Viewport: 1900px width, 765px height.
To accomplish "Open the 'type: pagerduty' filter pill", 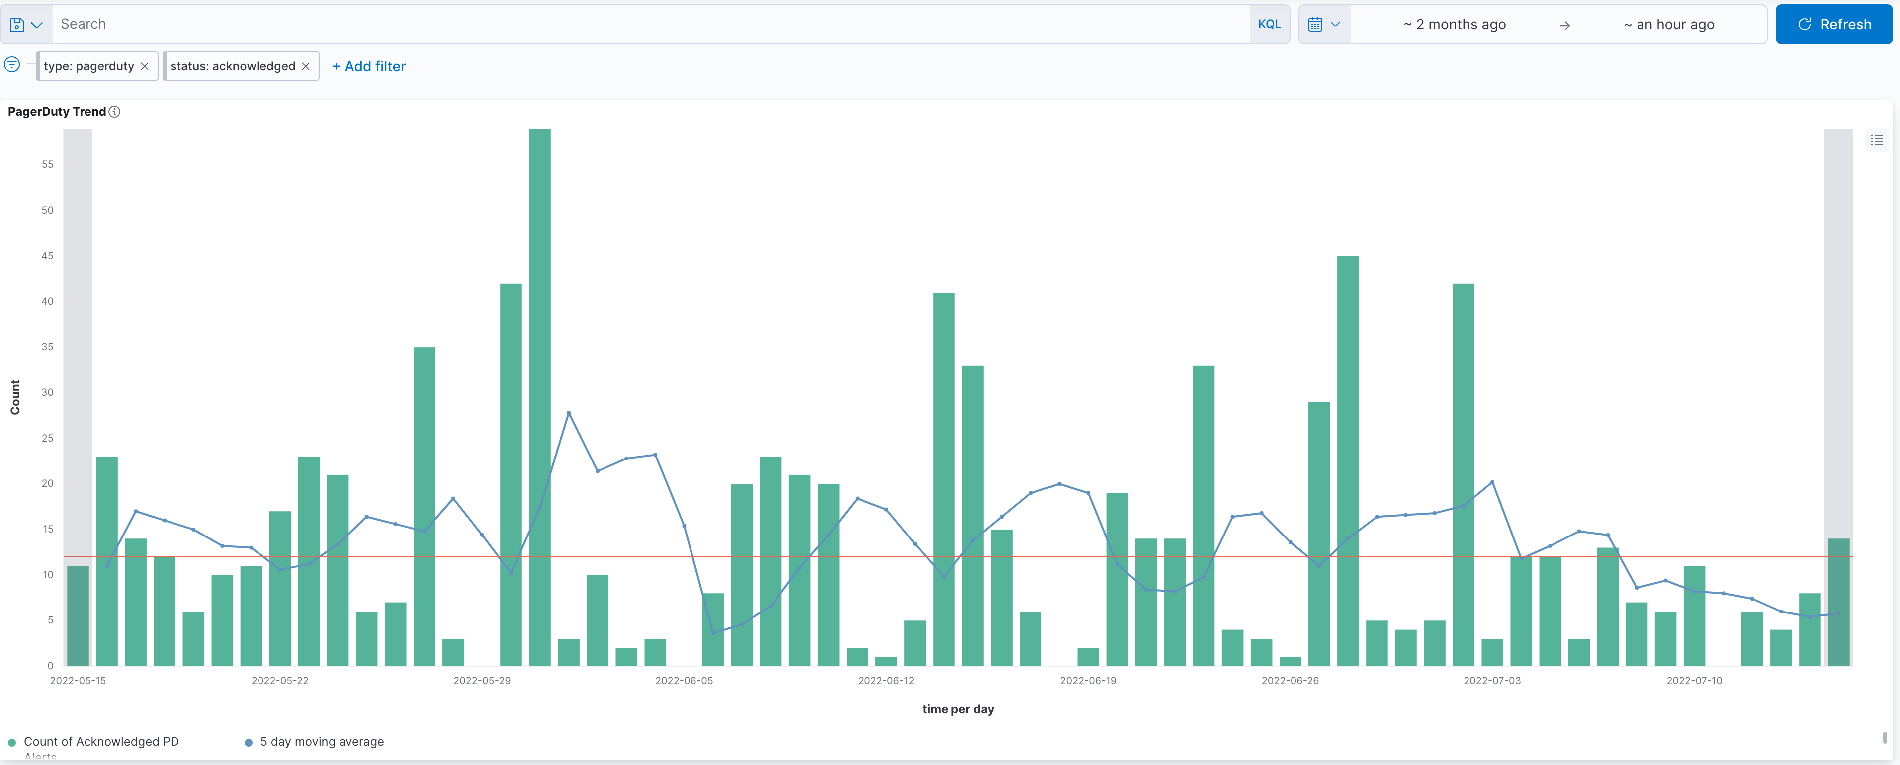I will coord(89,66).
